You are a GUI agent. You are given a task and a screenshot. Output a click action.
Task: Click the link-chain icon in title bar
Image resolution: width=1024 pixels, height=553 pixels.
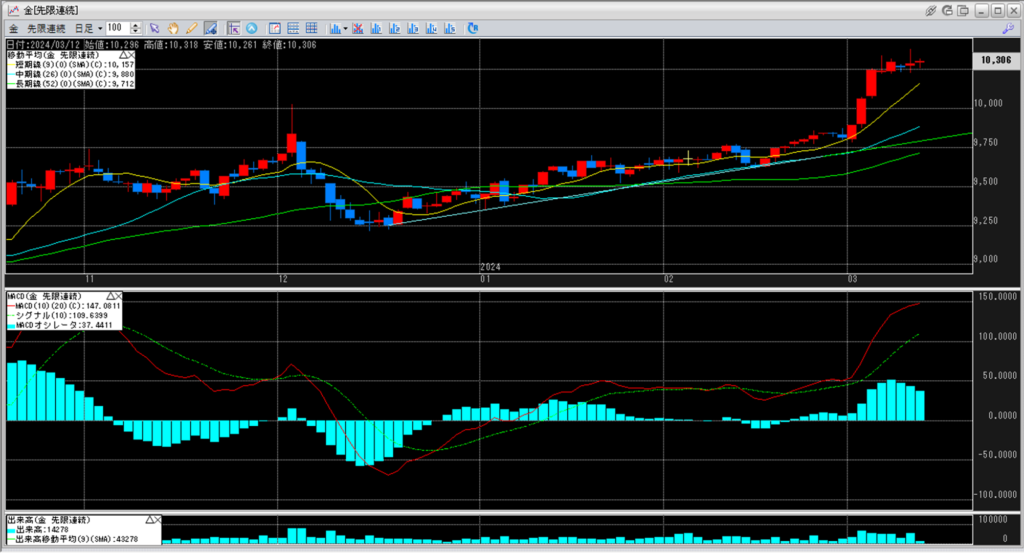pyautogui.click(x=930, y=9)
